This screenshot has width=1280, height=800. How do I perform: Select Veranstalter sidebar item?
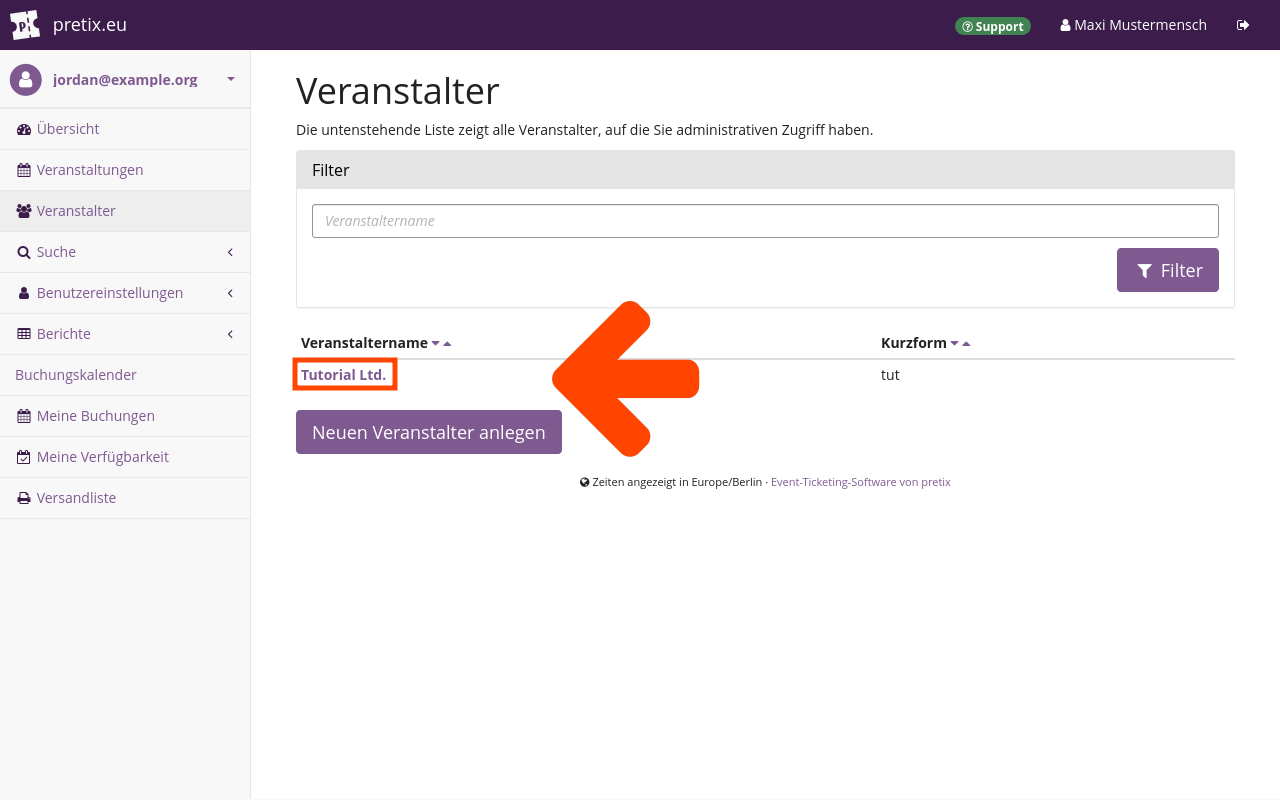[x=125, y=211]
